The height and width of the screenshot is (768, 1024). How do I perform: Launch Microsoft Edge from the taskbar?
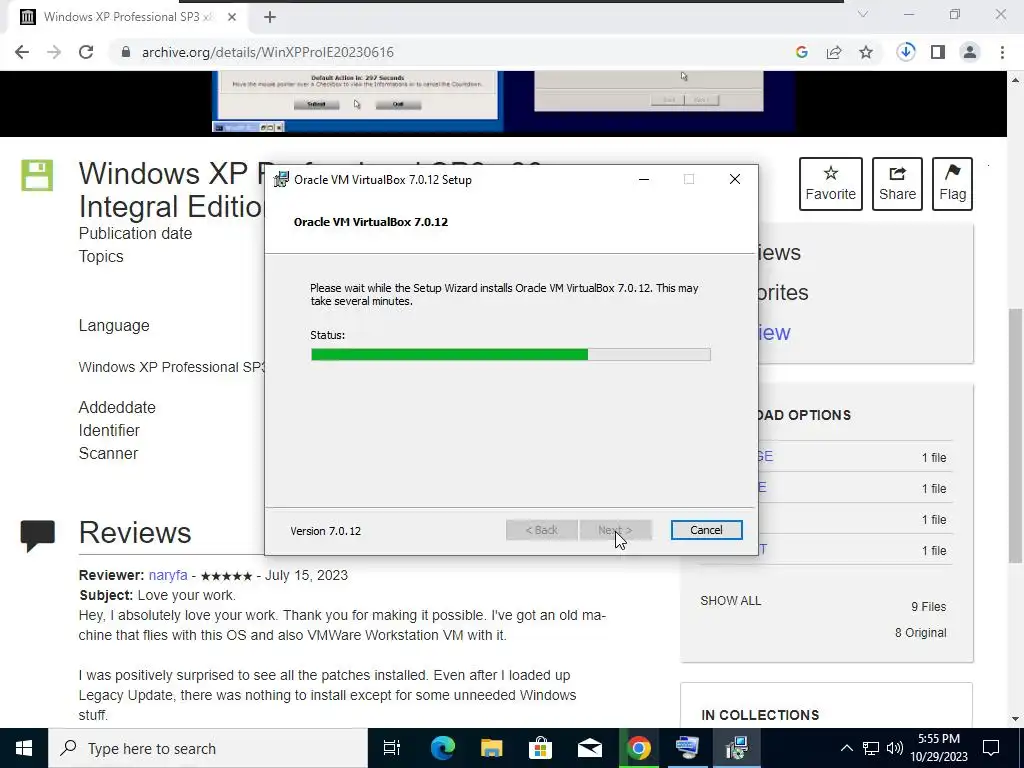[442, 748]
